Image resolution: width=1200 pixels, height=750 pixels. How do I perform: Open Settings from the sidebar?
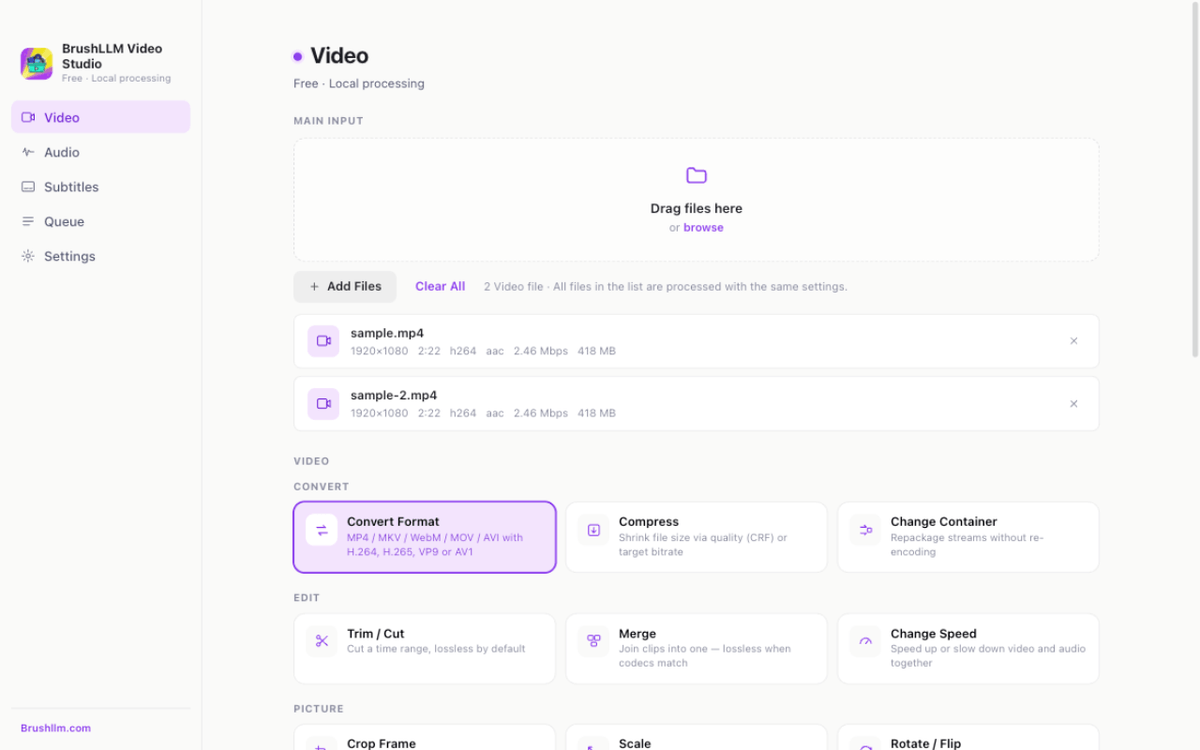[x=100, y=256]
